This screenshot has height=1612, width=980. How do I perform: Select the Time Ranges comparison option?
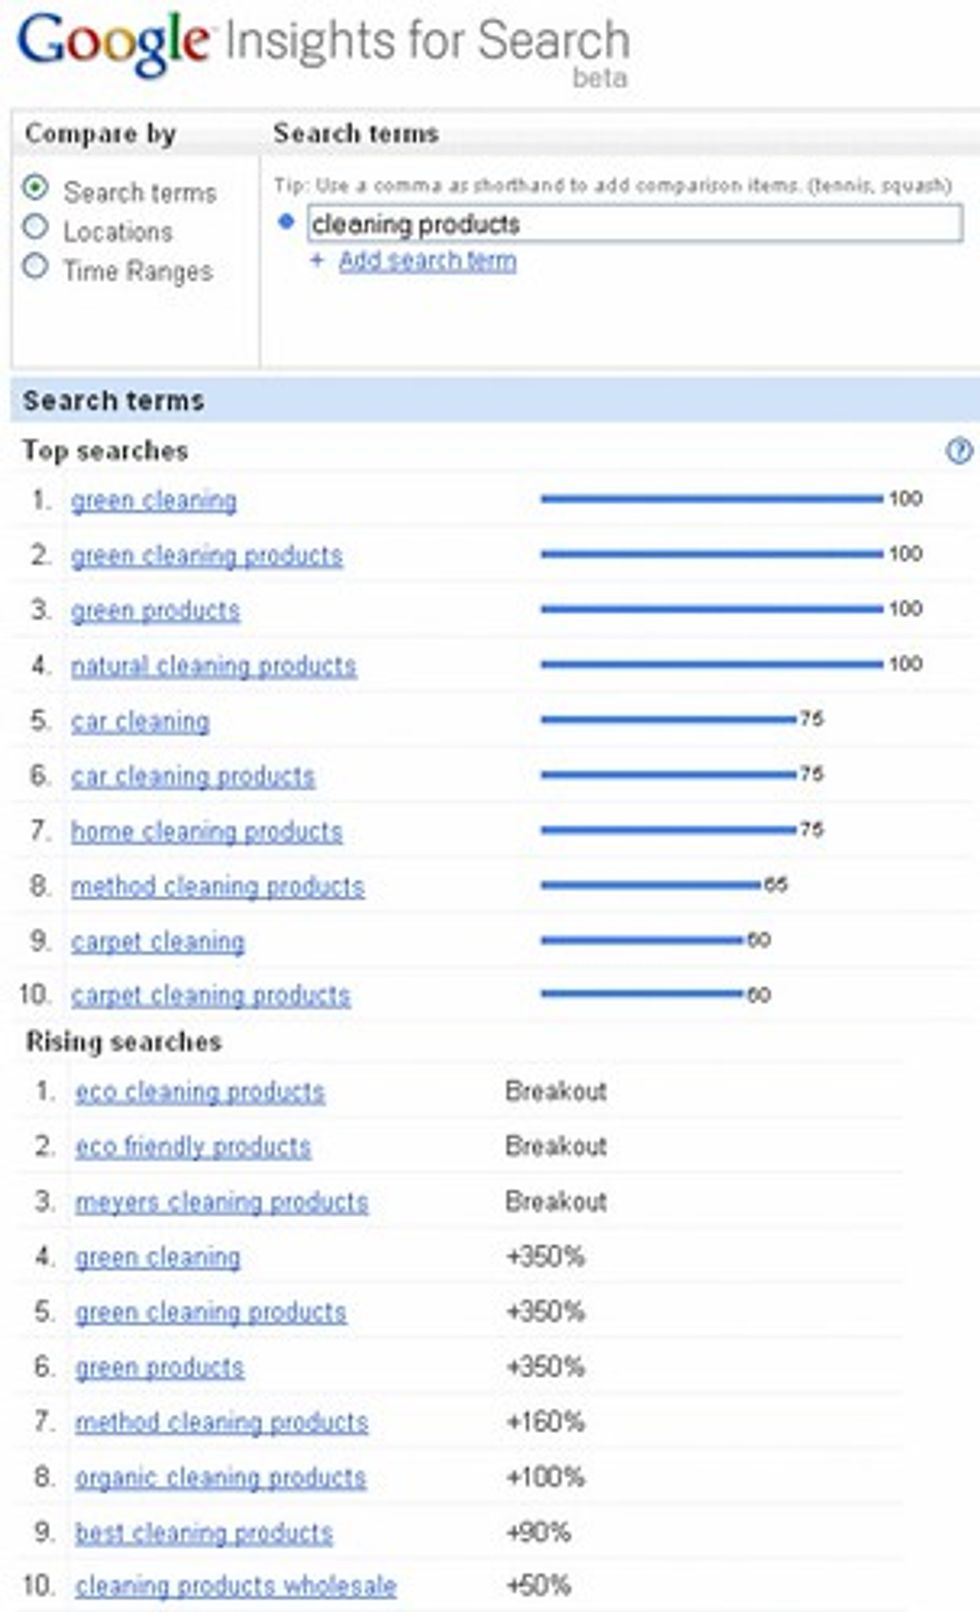click(x=36, y=267)
